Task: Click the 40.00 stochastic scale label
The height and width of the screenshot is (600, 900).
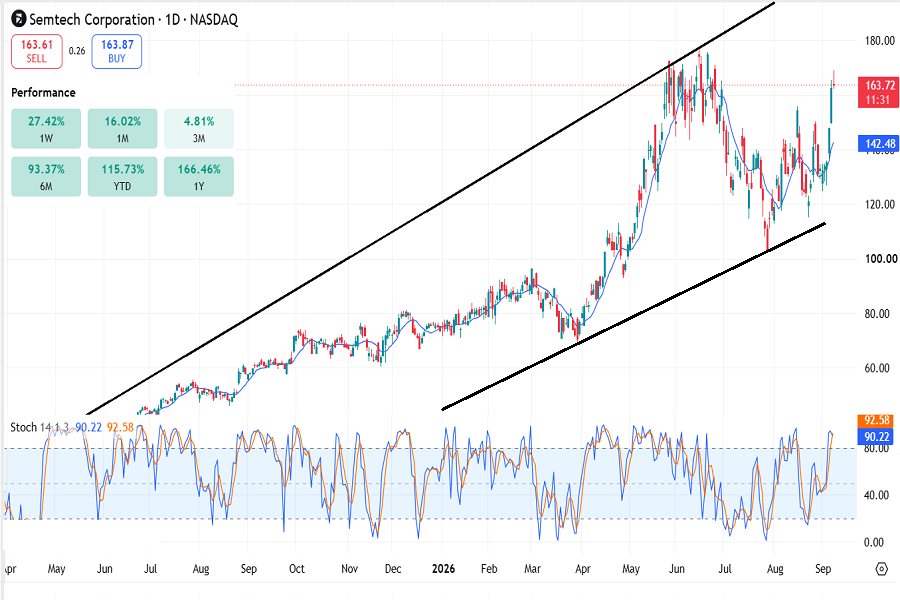Action: [876, 496]
